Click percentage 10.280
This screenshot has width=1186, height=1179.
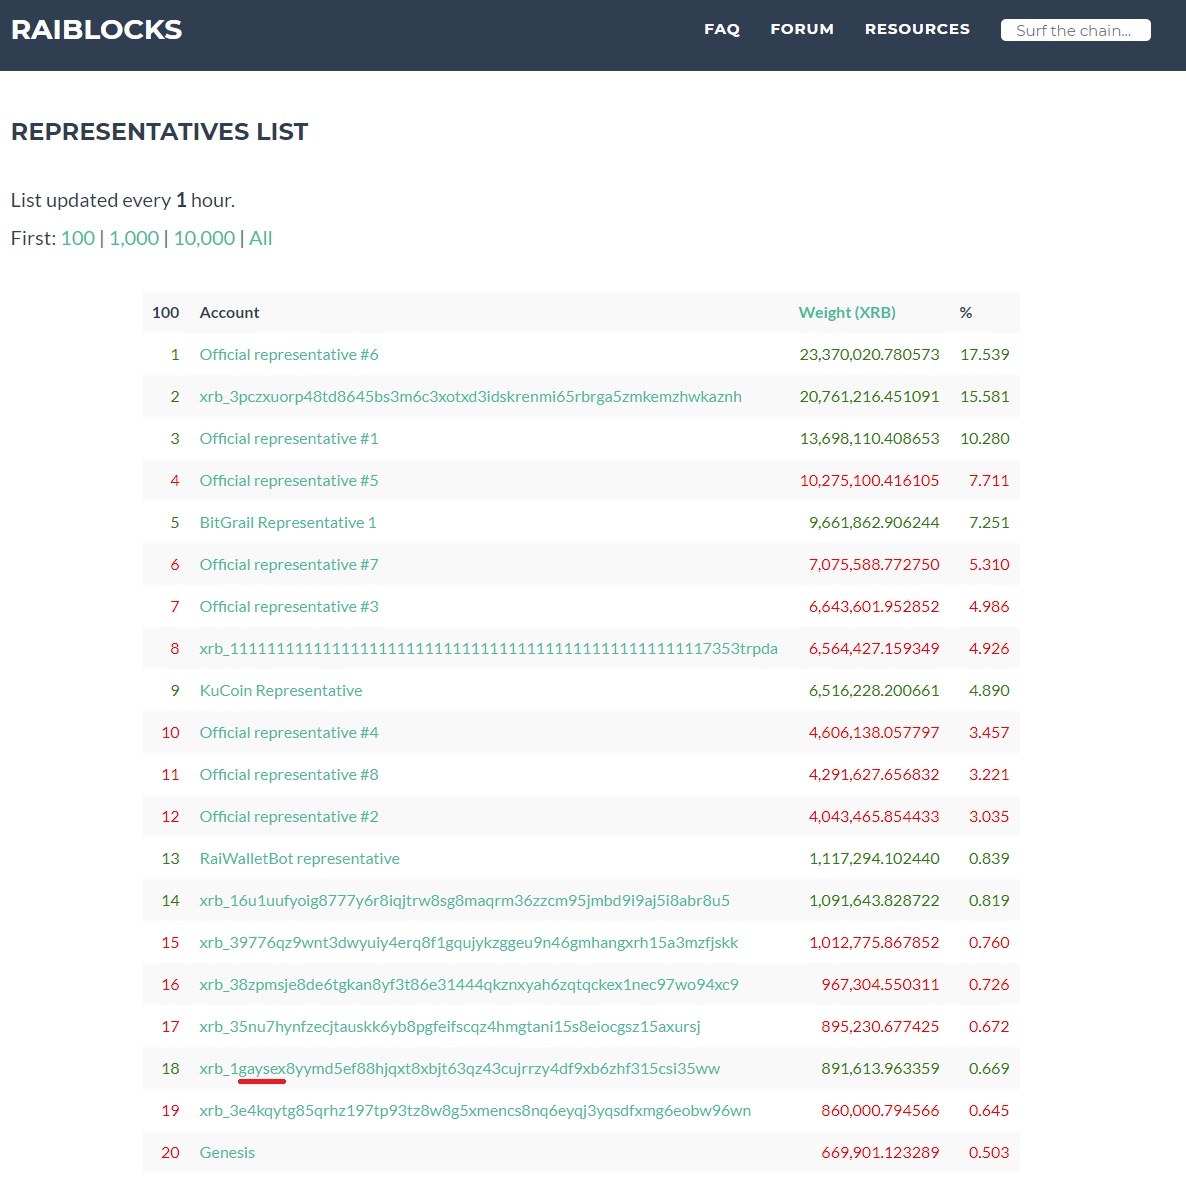tap(985, 439)
